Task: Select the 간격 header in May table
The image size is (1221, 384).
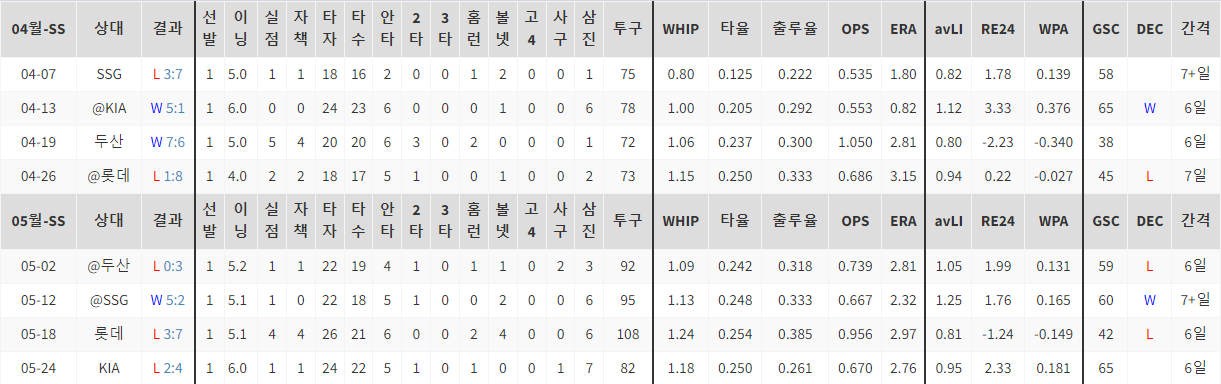Action: point(1195,219)
